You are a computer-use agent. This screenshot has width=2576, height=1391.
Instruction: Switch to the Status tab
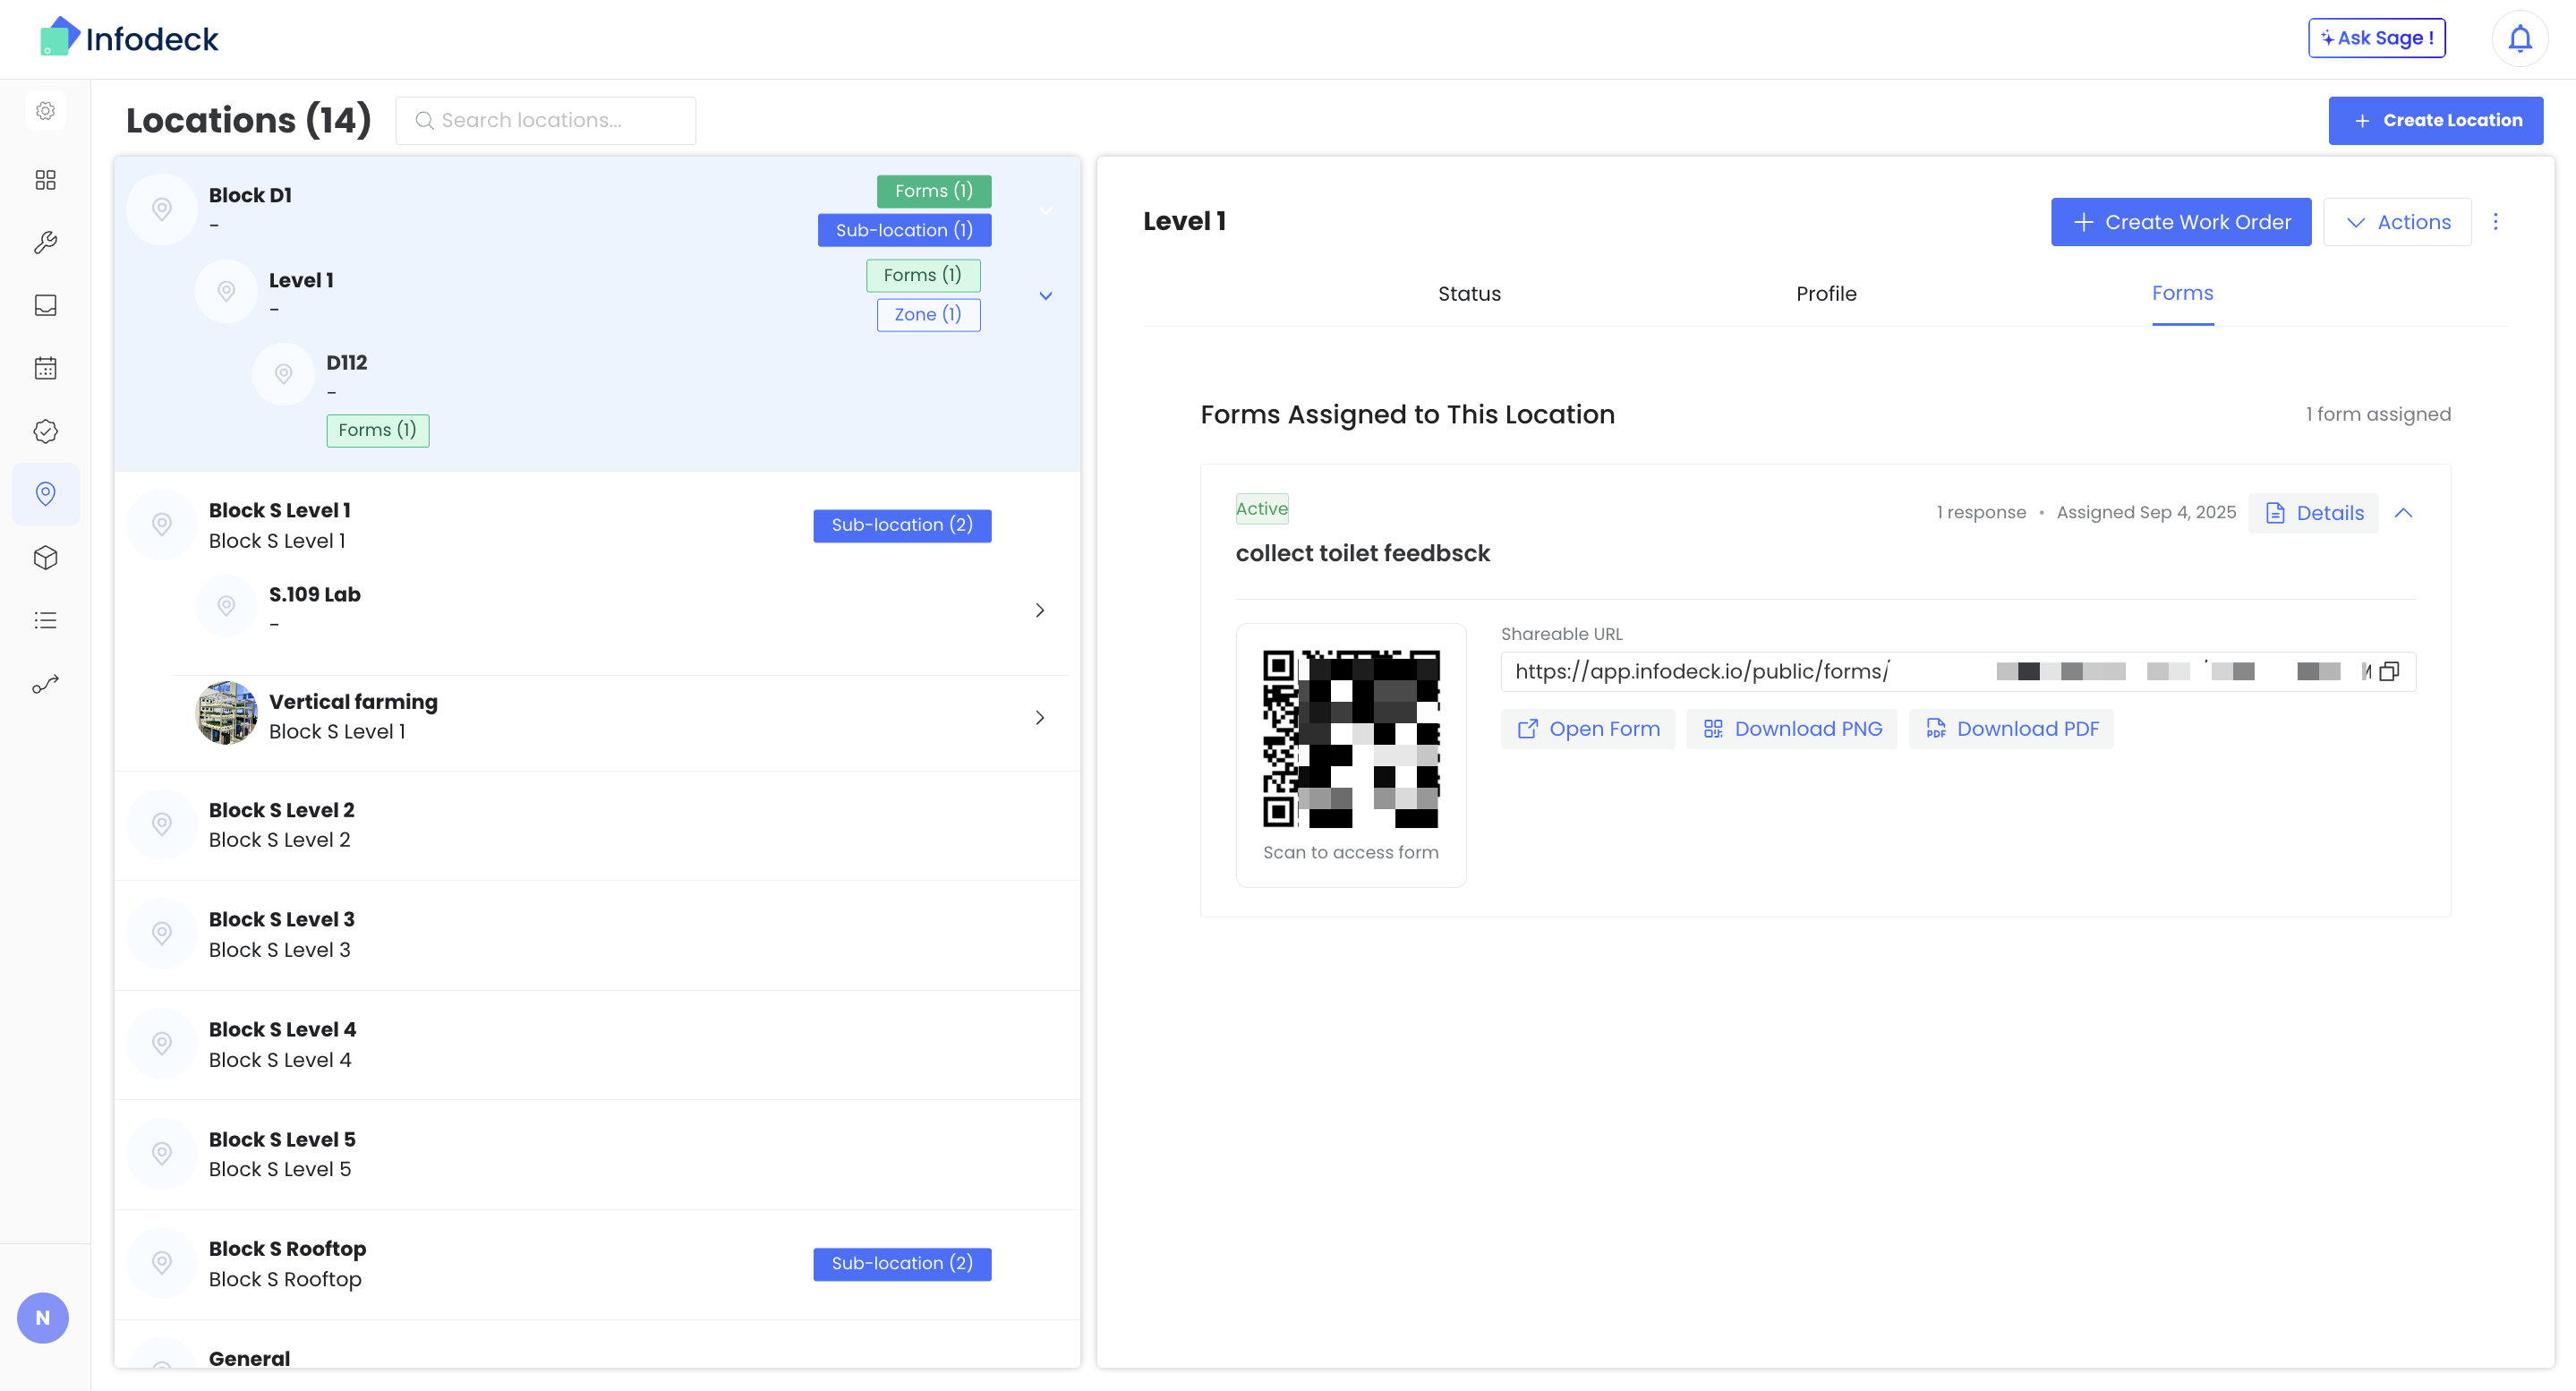click(1468, 294)
